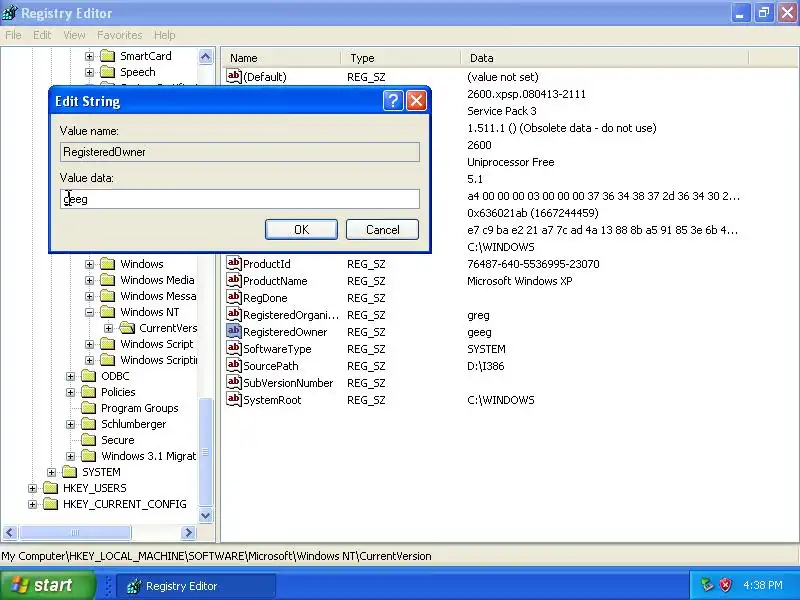Click the (Default) string value icon
This screenshot has height=600, width=800.
point(234,76)
